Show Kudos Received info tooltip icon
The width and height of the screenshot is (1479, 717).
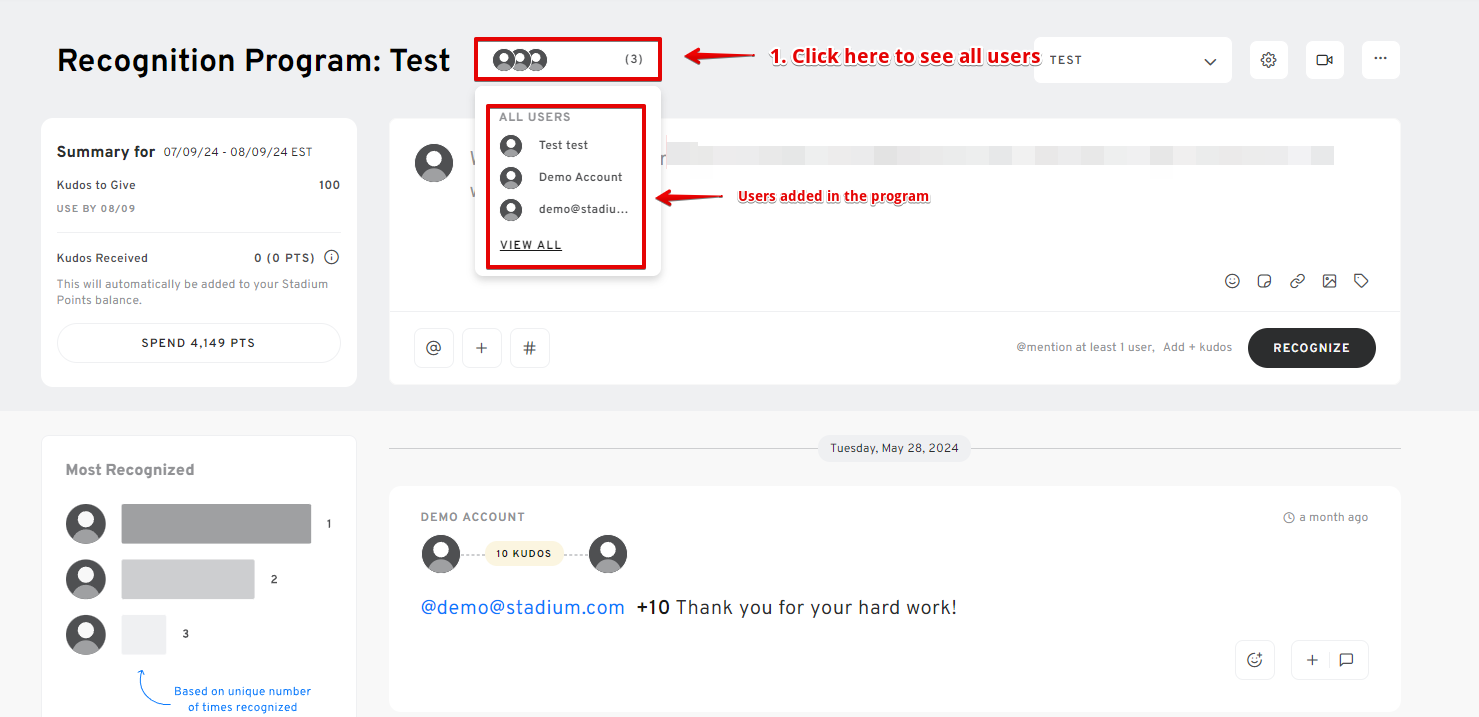click(332, 257)
